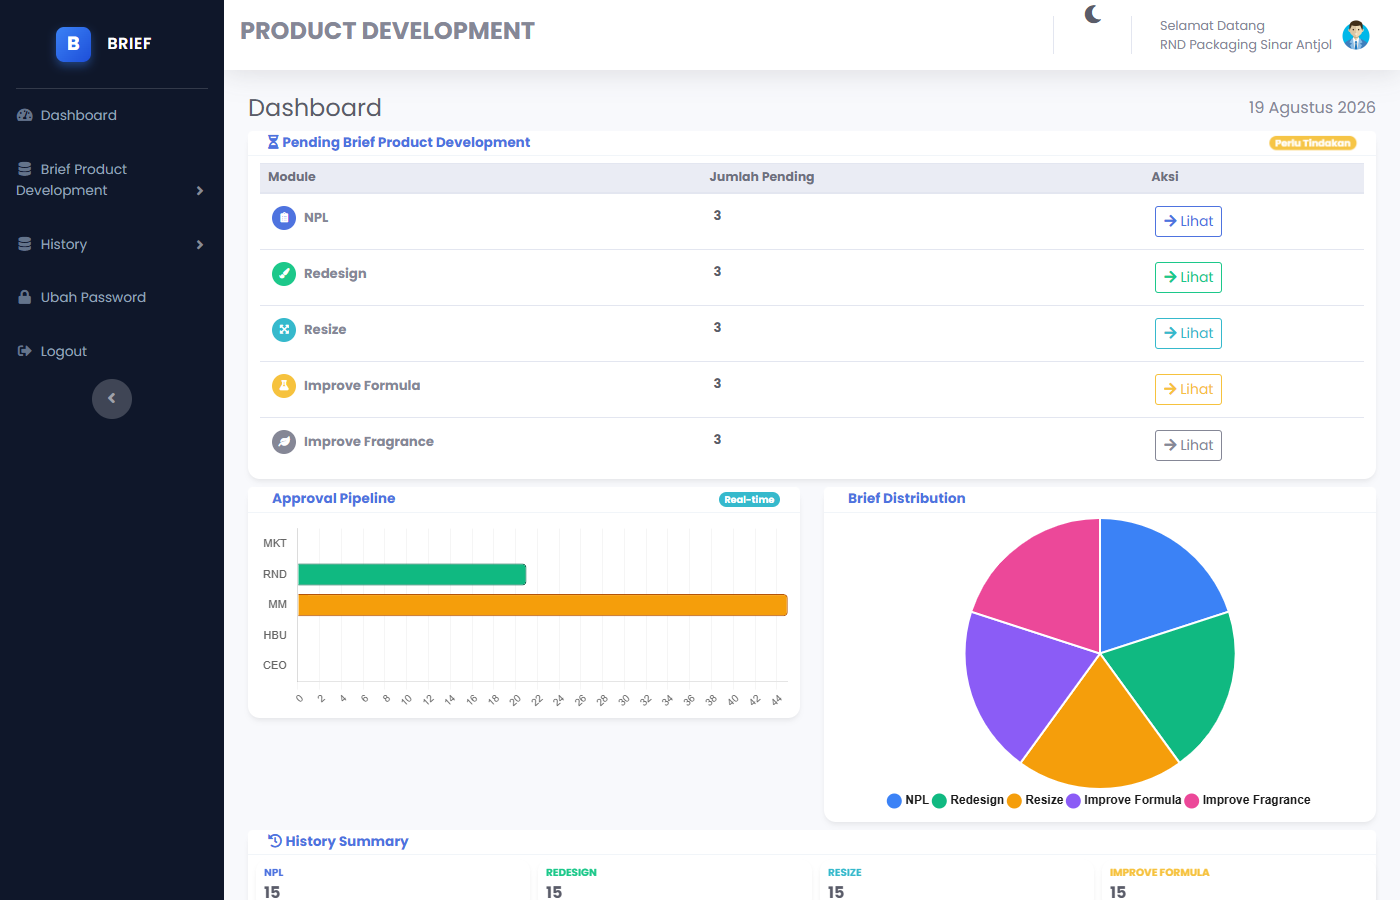Image resolution: width=1400 pixels, height=900 pixels.
Task: Toggle Improve Fragrance legend swatch
Action: click(1191, 800)
